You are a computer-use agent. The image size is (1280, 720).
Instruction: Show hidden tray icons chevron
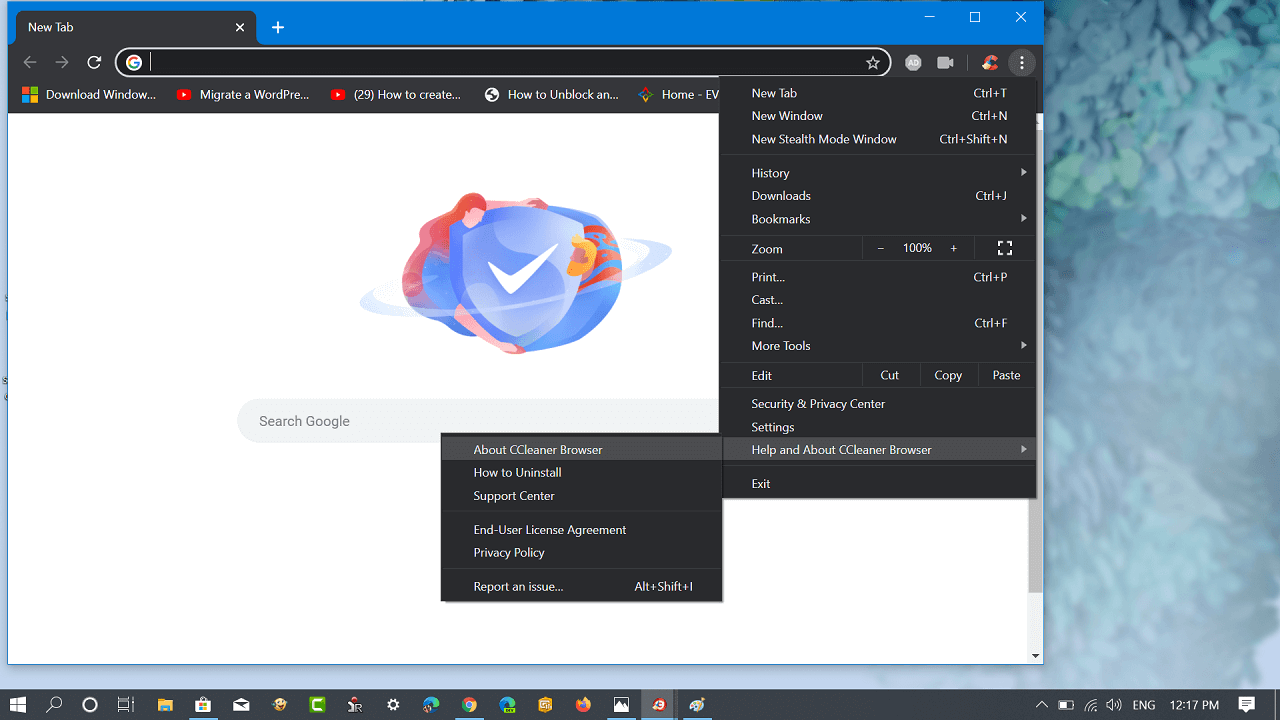pos(1042,705)
